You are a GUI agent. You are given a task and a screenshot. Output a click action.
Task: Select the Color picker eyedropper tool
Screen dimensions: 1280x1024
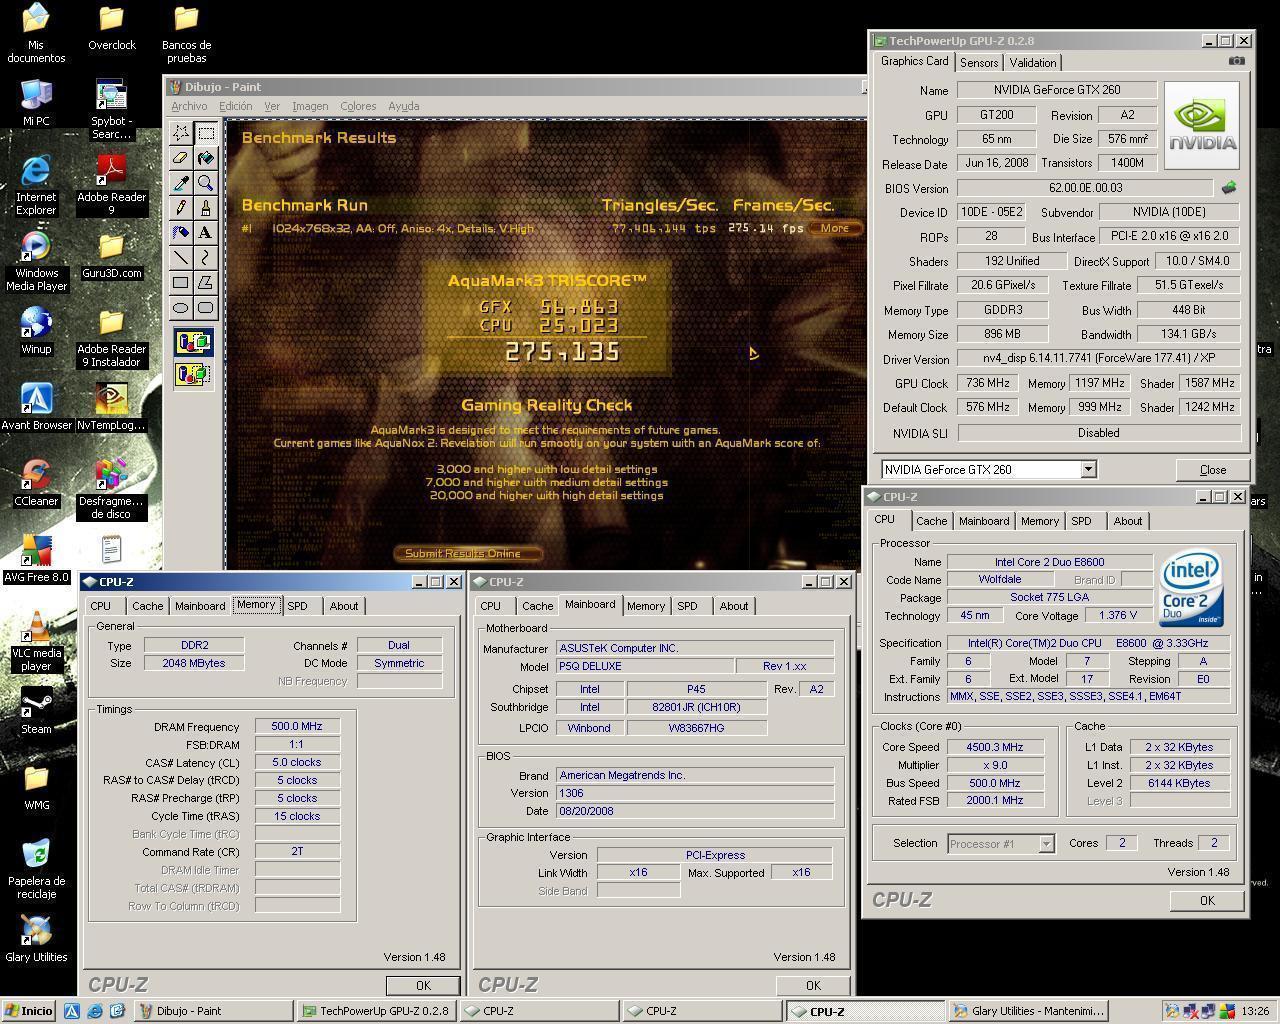181,183
